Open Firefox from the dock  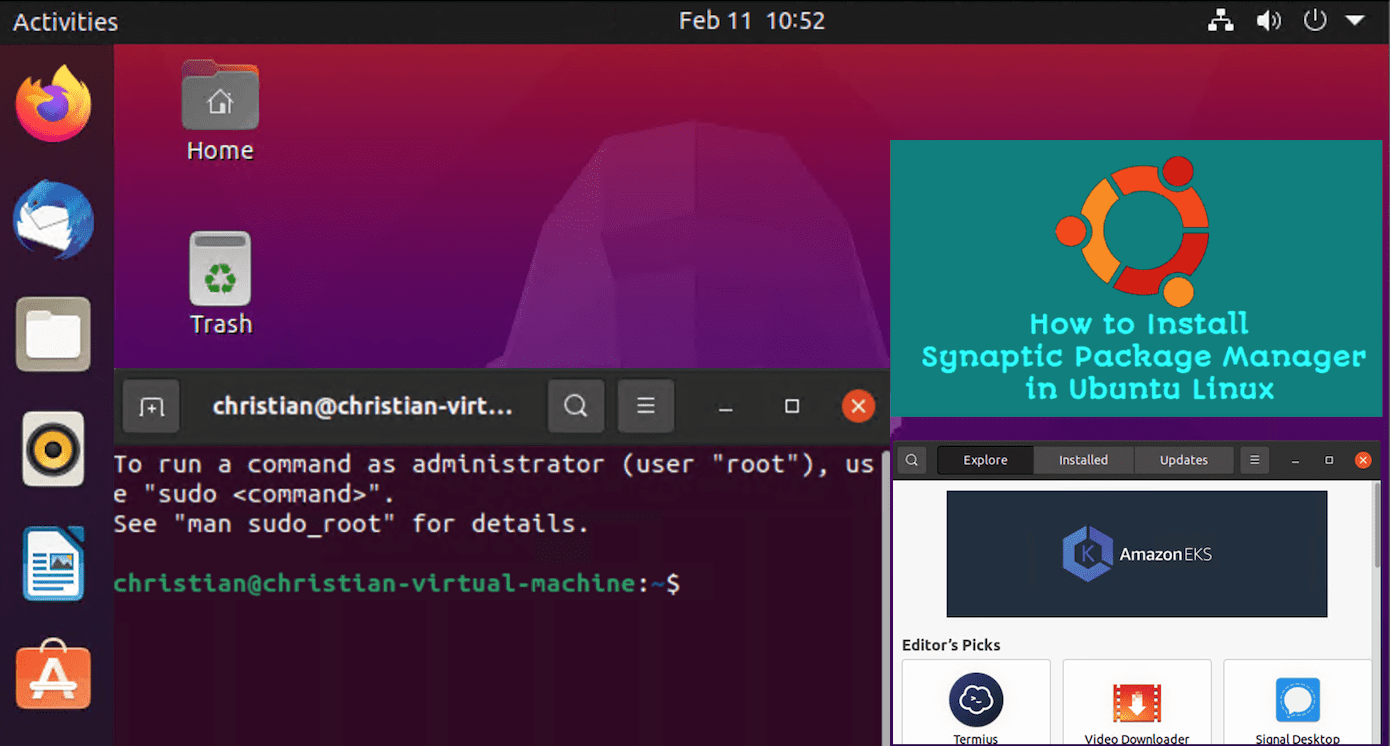click(x=53, y=104)
